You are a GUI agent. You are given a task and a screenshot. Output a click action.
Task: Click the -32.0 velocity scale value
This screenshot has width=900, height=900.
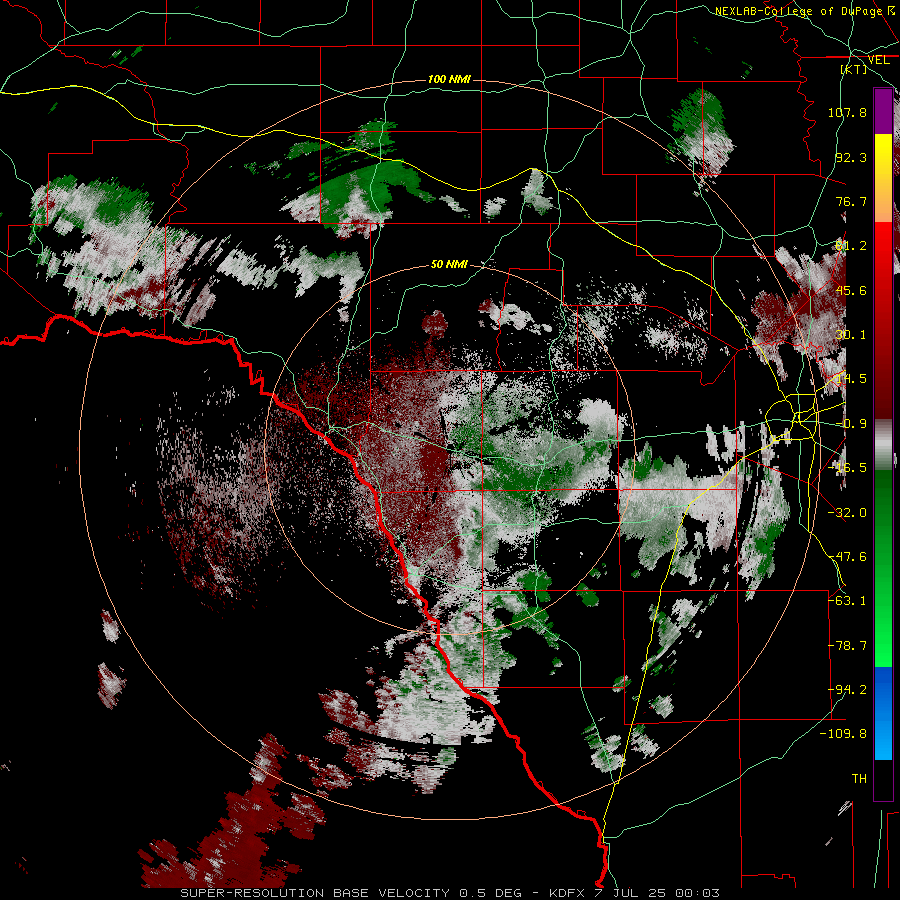pos(847,513)
